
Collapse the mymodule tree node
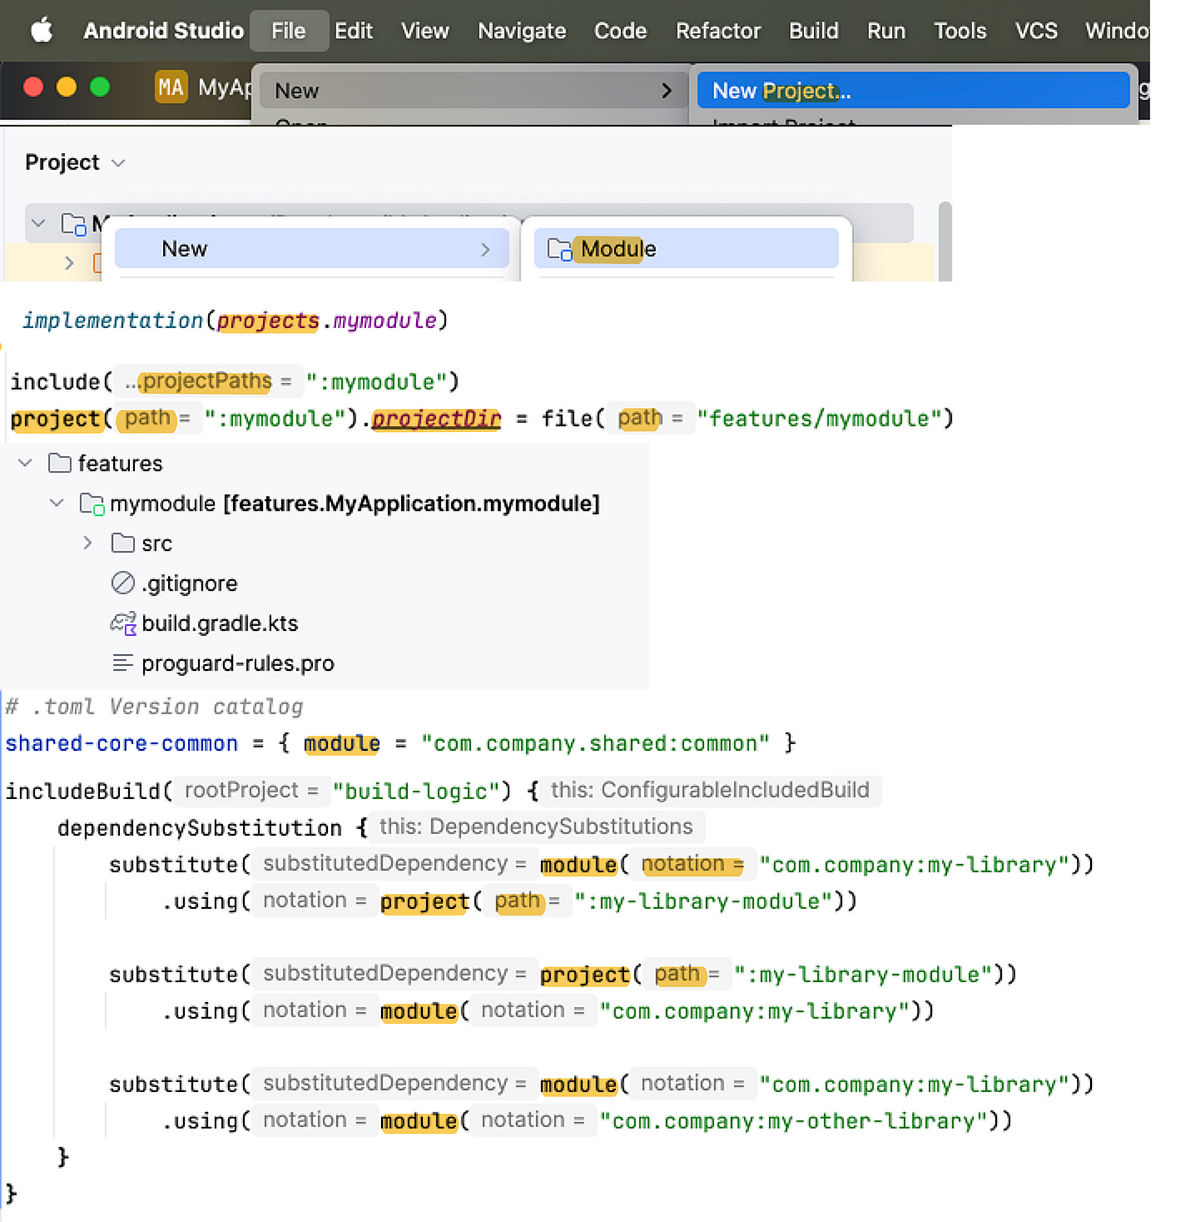tap(56, 503)
